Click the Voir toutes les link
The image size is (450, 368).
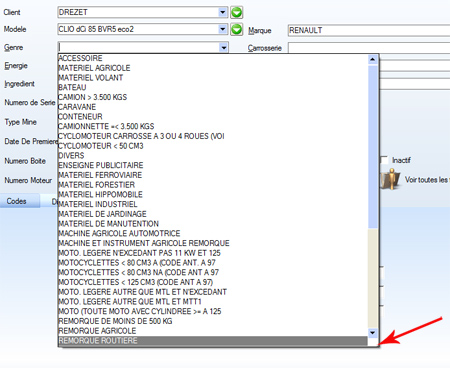pos(427,180)
